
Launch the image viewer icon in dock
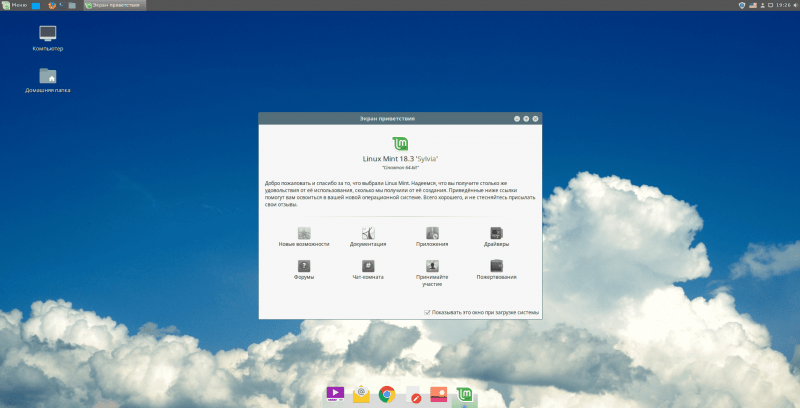pos(439,394)
